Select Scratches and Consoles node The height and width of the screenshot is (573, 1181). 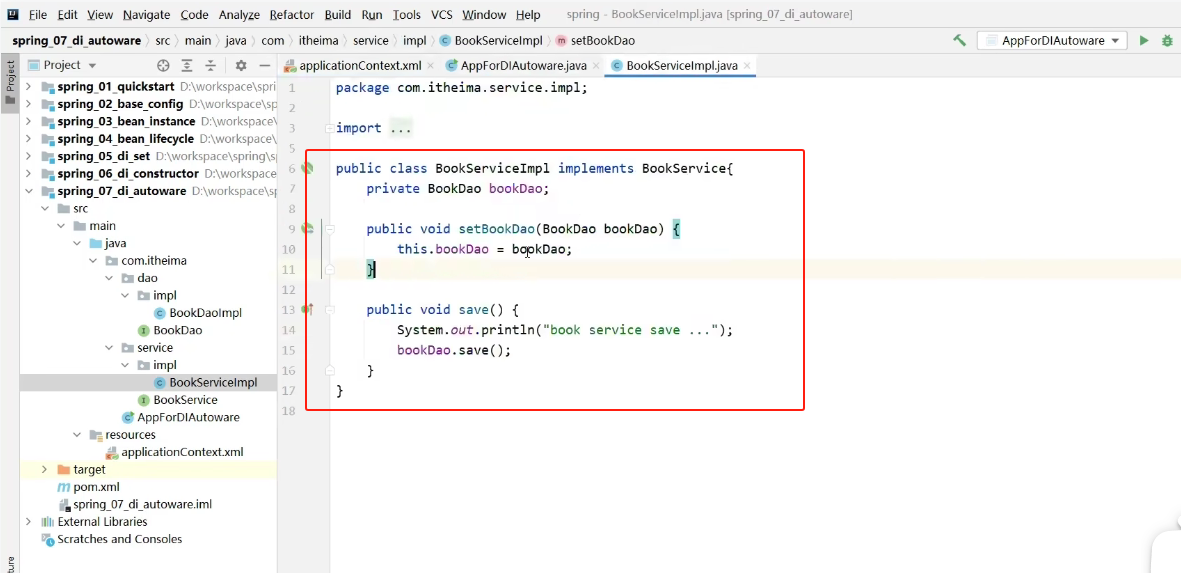[x=111, y=538]
